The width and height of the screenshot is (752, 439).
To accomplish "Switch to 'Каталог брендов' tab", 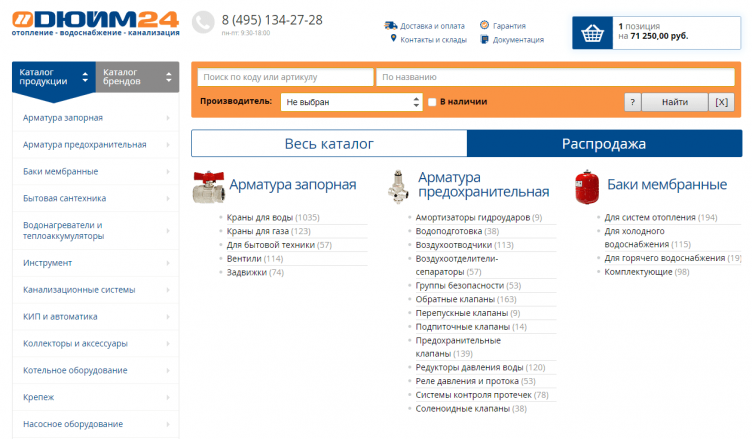I will pyautogui.click(x=137, y=77).
